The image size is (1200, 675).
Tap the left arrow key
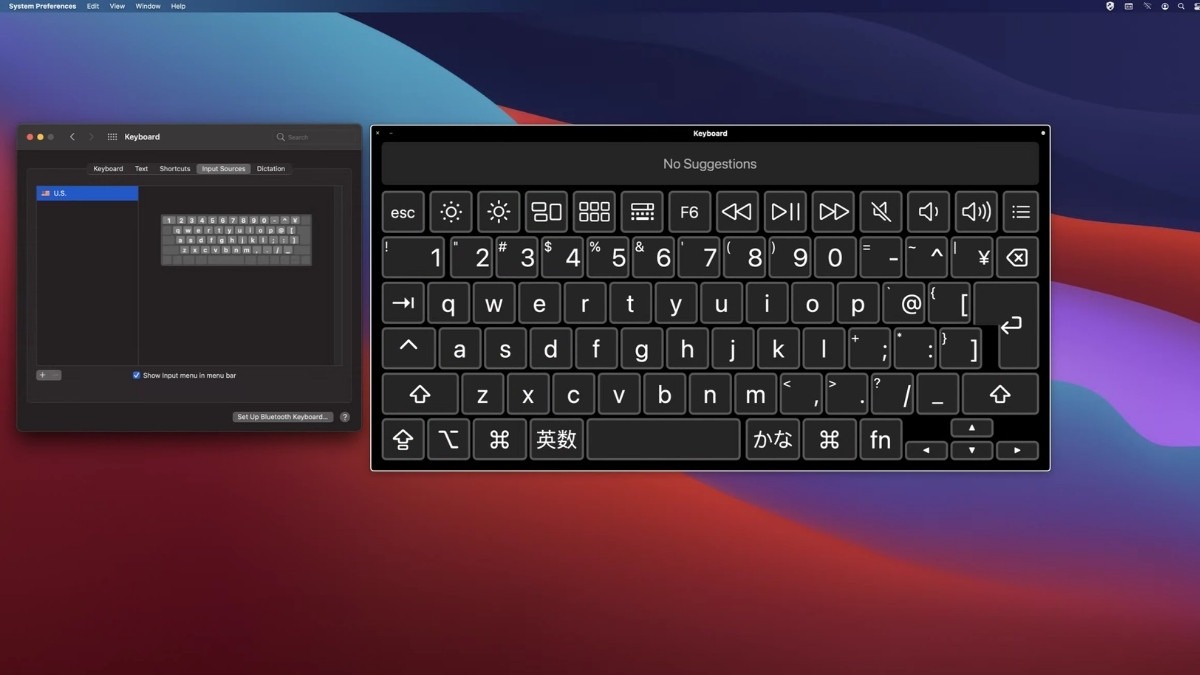click(x=926, y=451)
